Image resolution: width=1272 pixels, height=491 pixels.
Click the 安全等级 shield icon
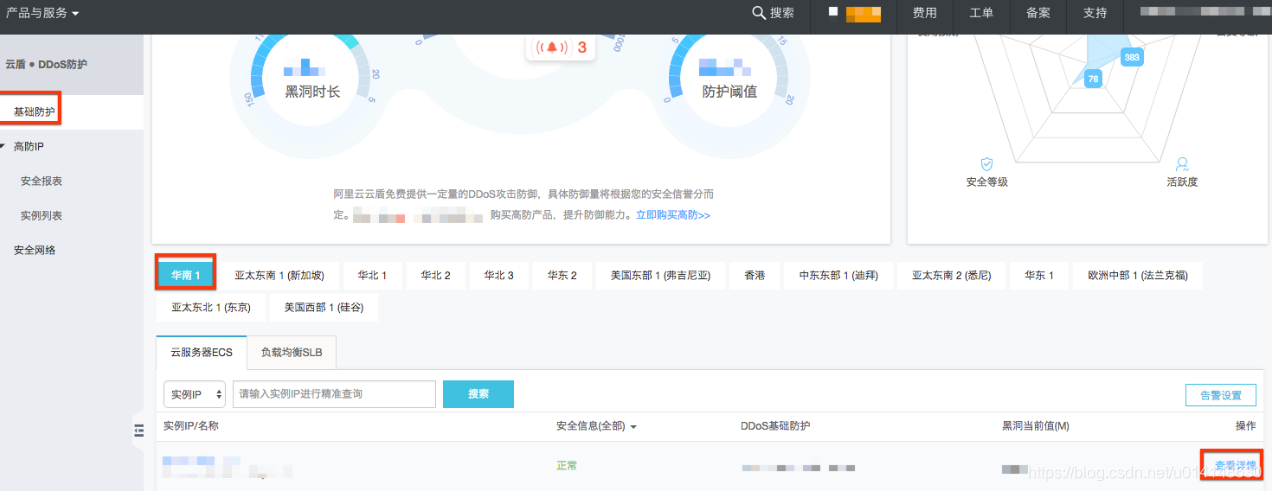[x=986, y=164]
